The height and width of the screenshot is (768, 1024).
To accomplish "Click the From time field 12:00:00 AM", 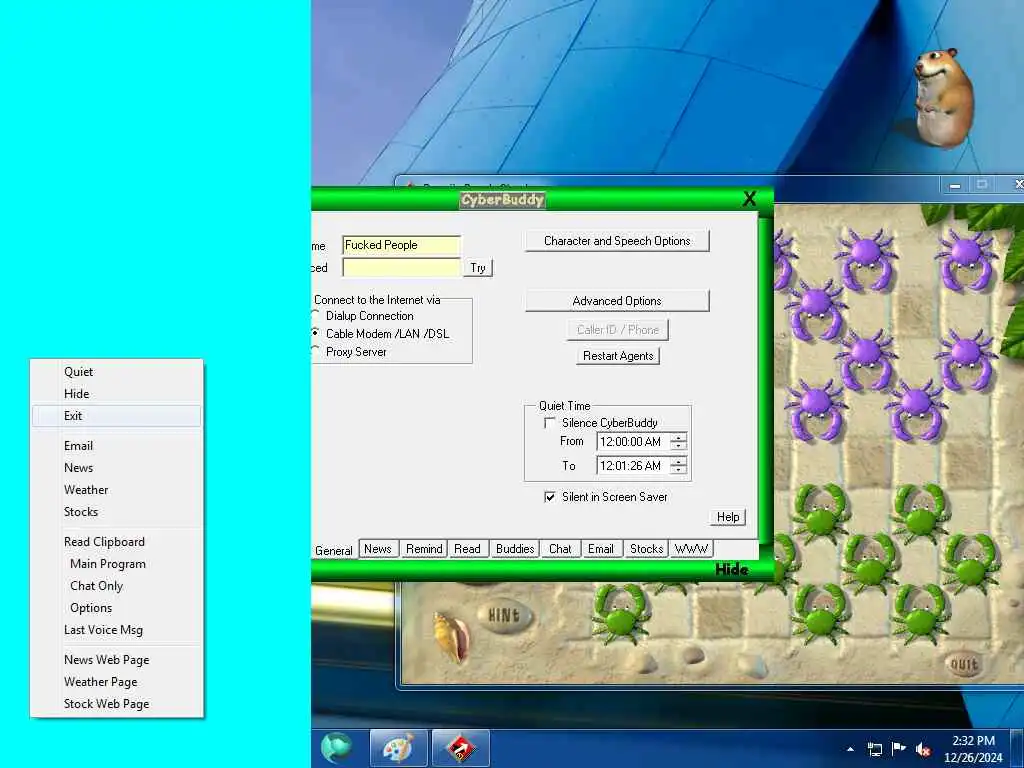I will (632, 442).
